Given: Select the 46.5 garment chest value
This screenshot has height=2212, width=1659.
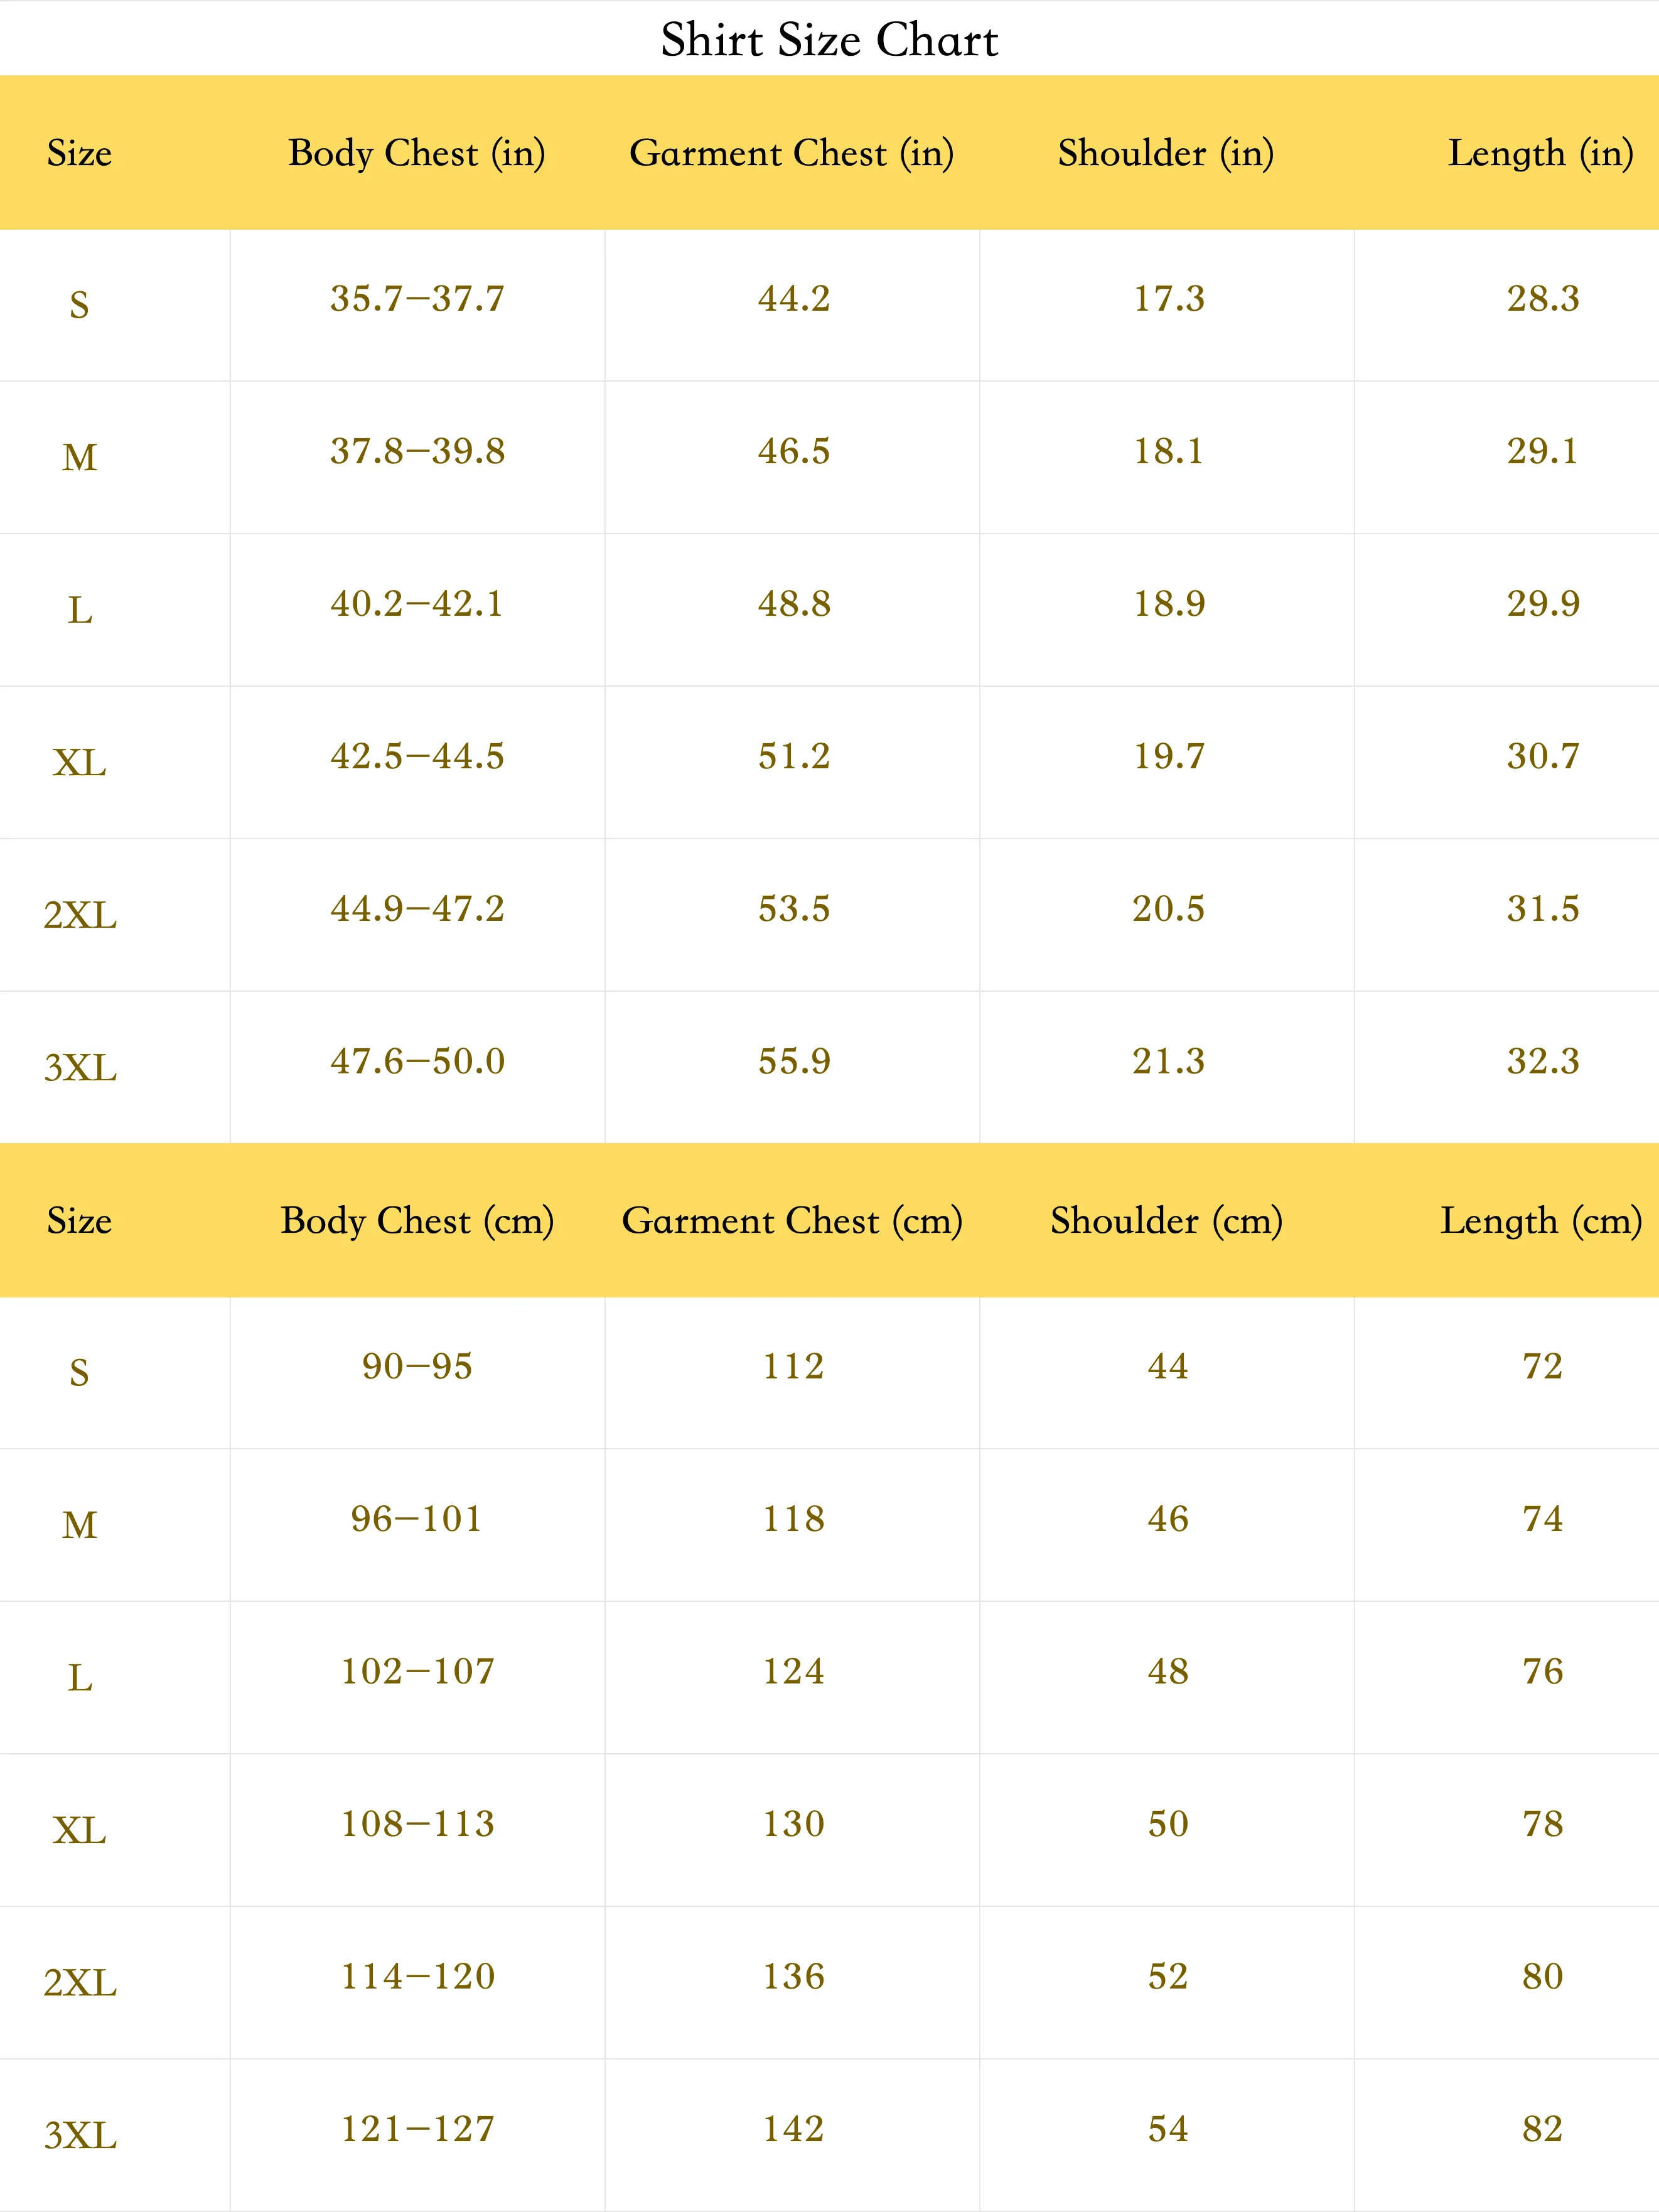Looking at the screenshot, I should click(x=793, y=451).
